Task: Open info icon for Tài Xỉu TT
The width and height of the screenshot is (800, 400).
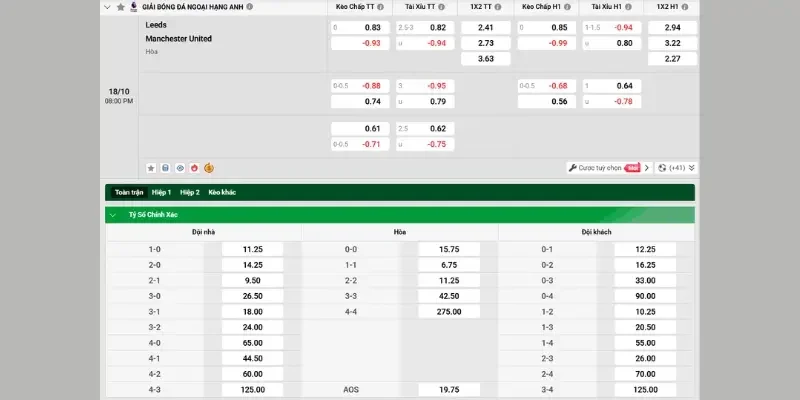Action: pos(441,7)
